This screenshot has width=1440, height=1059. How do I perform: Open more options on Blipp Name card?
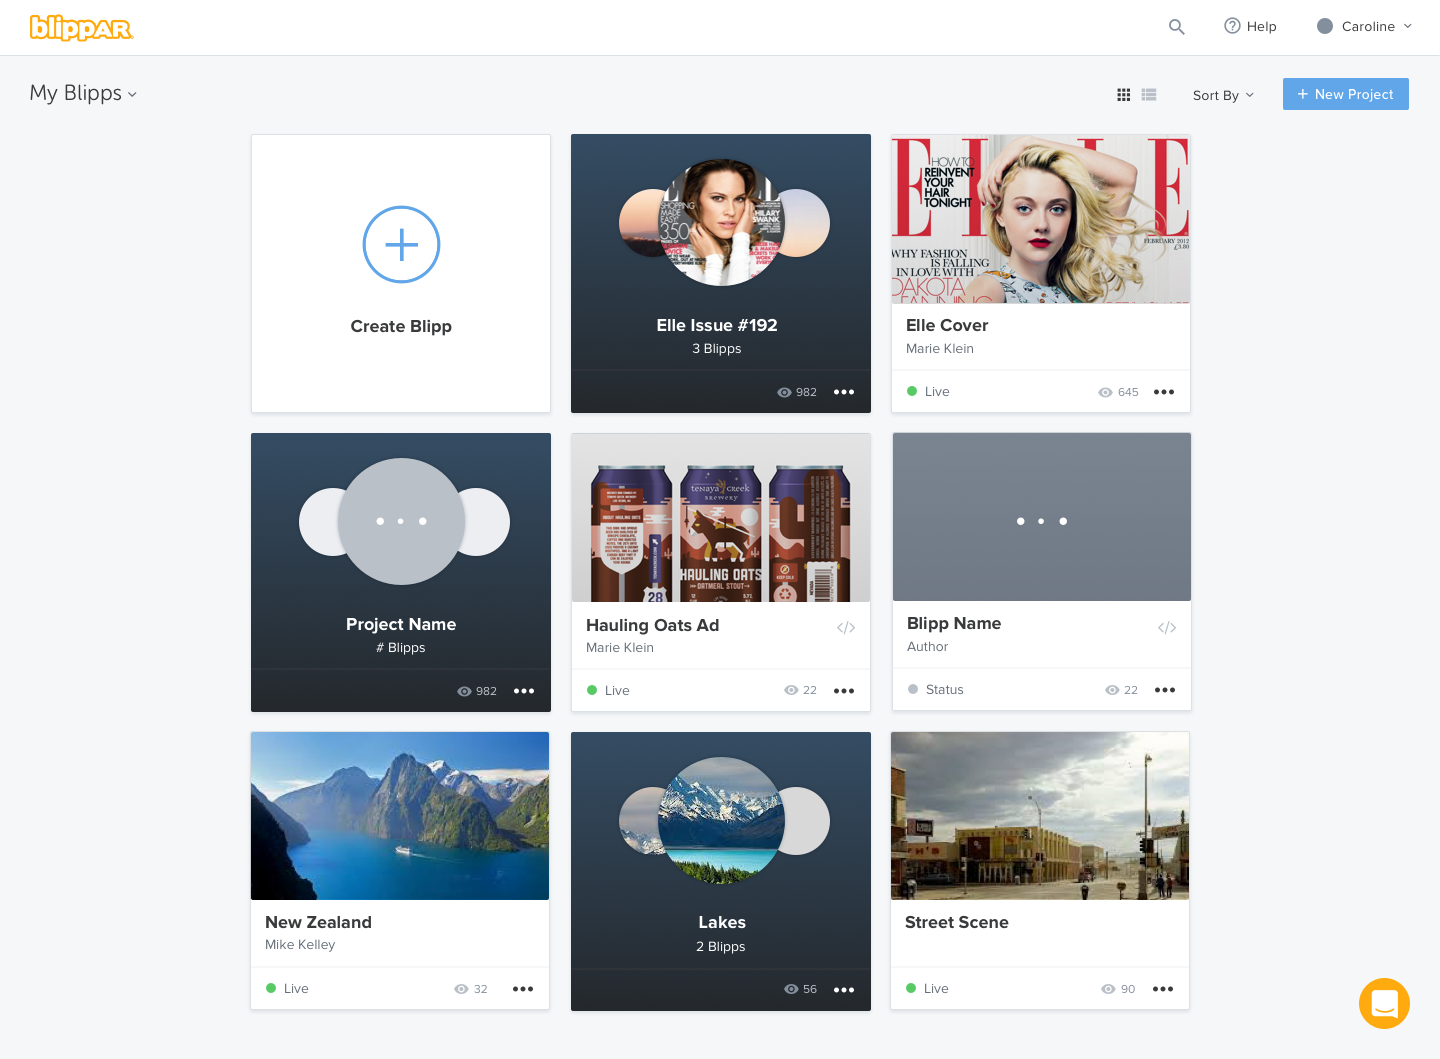1165,690
